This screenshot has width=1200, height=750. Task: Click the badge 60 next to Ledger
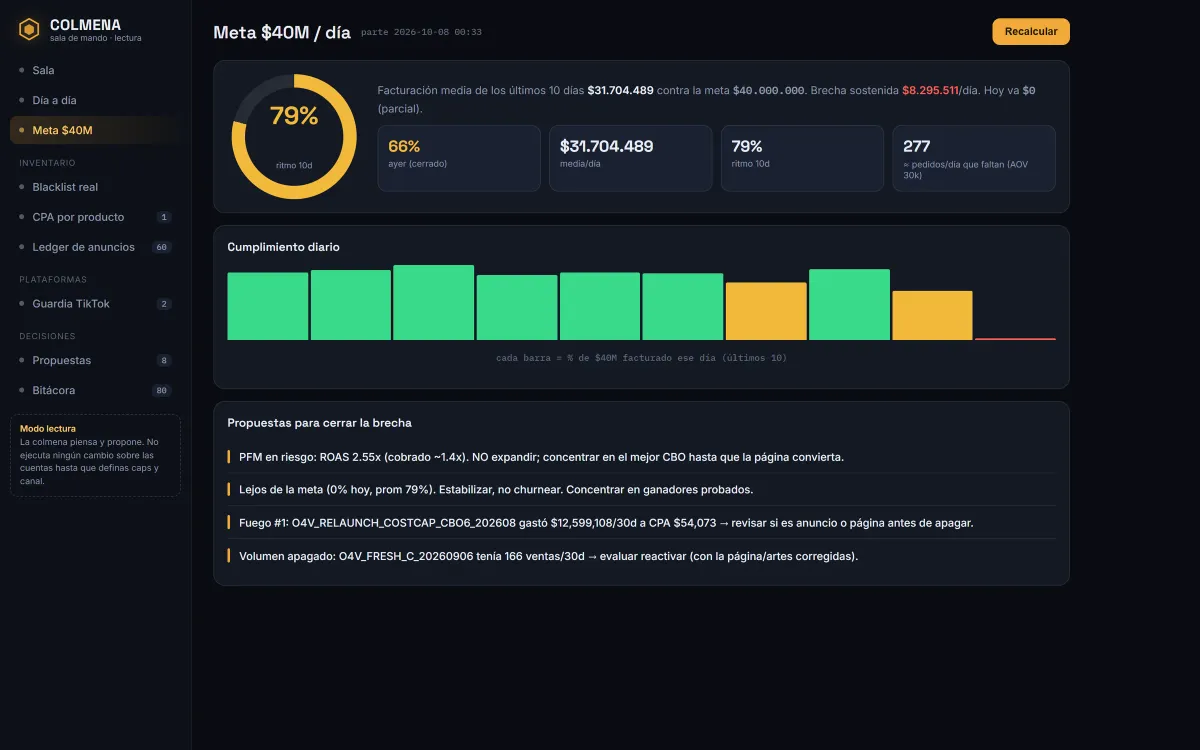pyautogui.click(x=162, y=247)
